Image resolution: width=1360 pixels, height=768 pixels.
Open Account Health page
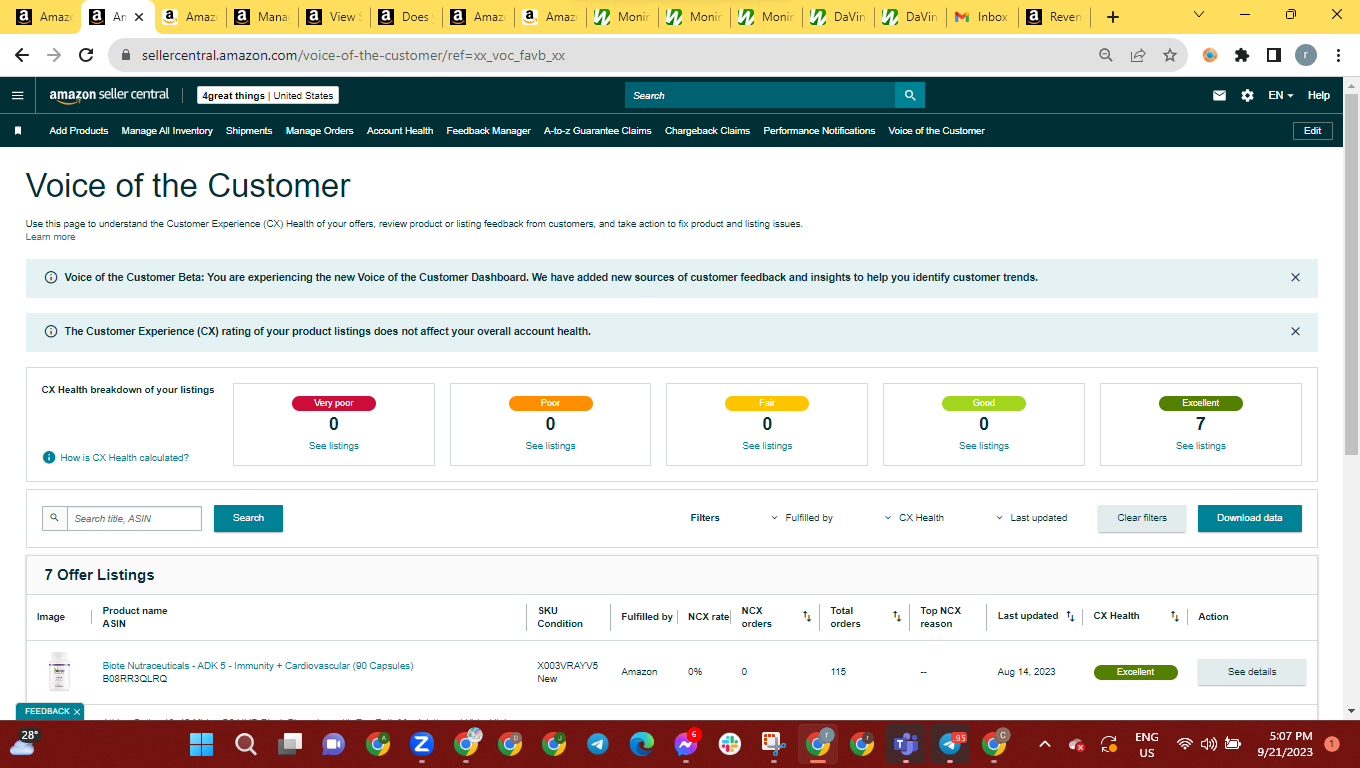(x=400, y=131)
